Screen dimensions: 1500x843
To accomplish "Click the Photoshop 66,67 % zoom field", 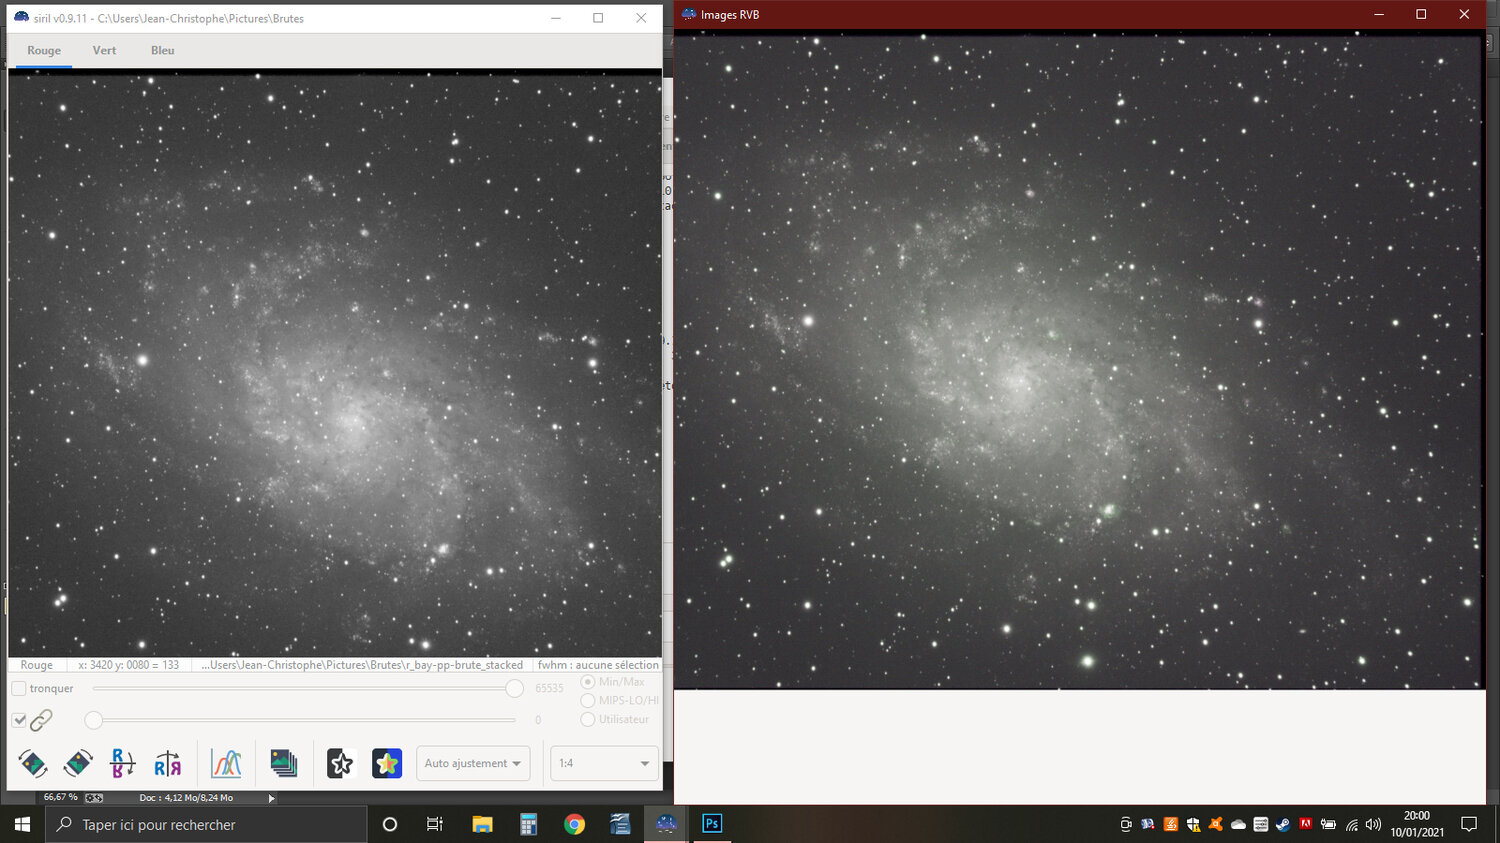I will pyautogui.click(x=60, y=798).
